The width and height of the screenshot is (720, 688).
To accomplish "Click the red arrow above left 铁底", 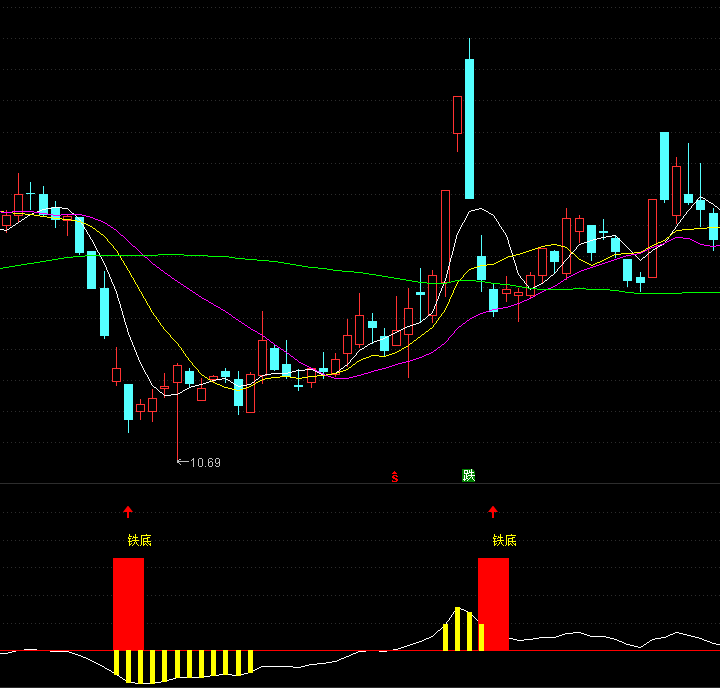I will tap(128, 512).
